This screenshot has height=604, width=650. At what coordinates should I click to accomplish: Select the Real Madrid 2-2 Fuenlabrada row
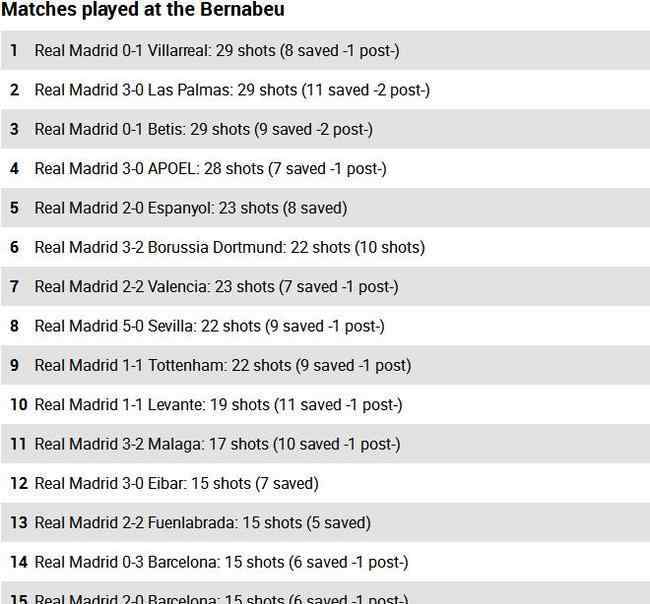[x=202, y=523]
